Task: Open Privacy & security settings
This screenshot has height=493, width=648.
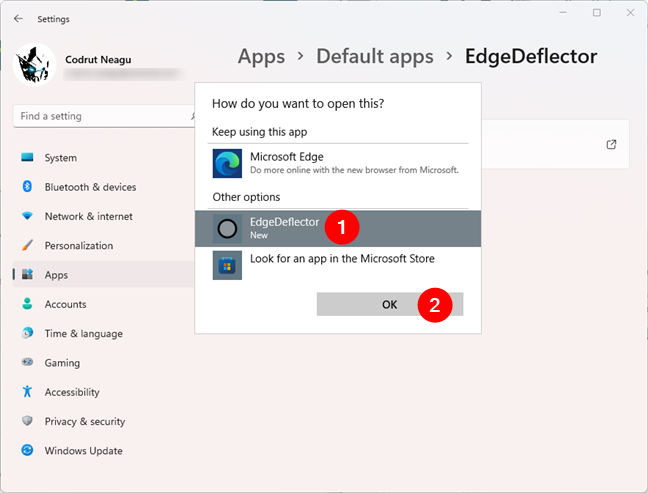Action: [103, 422]
